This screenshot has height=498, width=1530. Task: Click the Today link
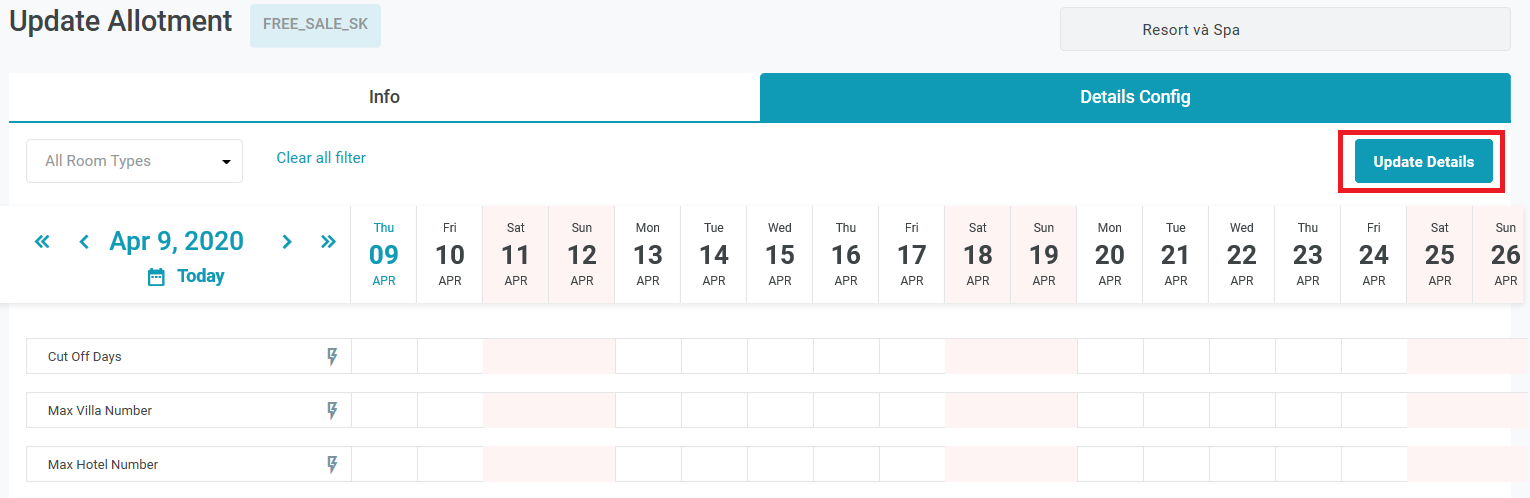tap(200, 276)
